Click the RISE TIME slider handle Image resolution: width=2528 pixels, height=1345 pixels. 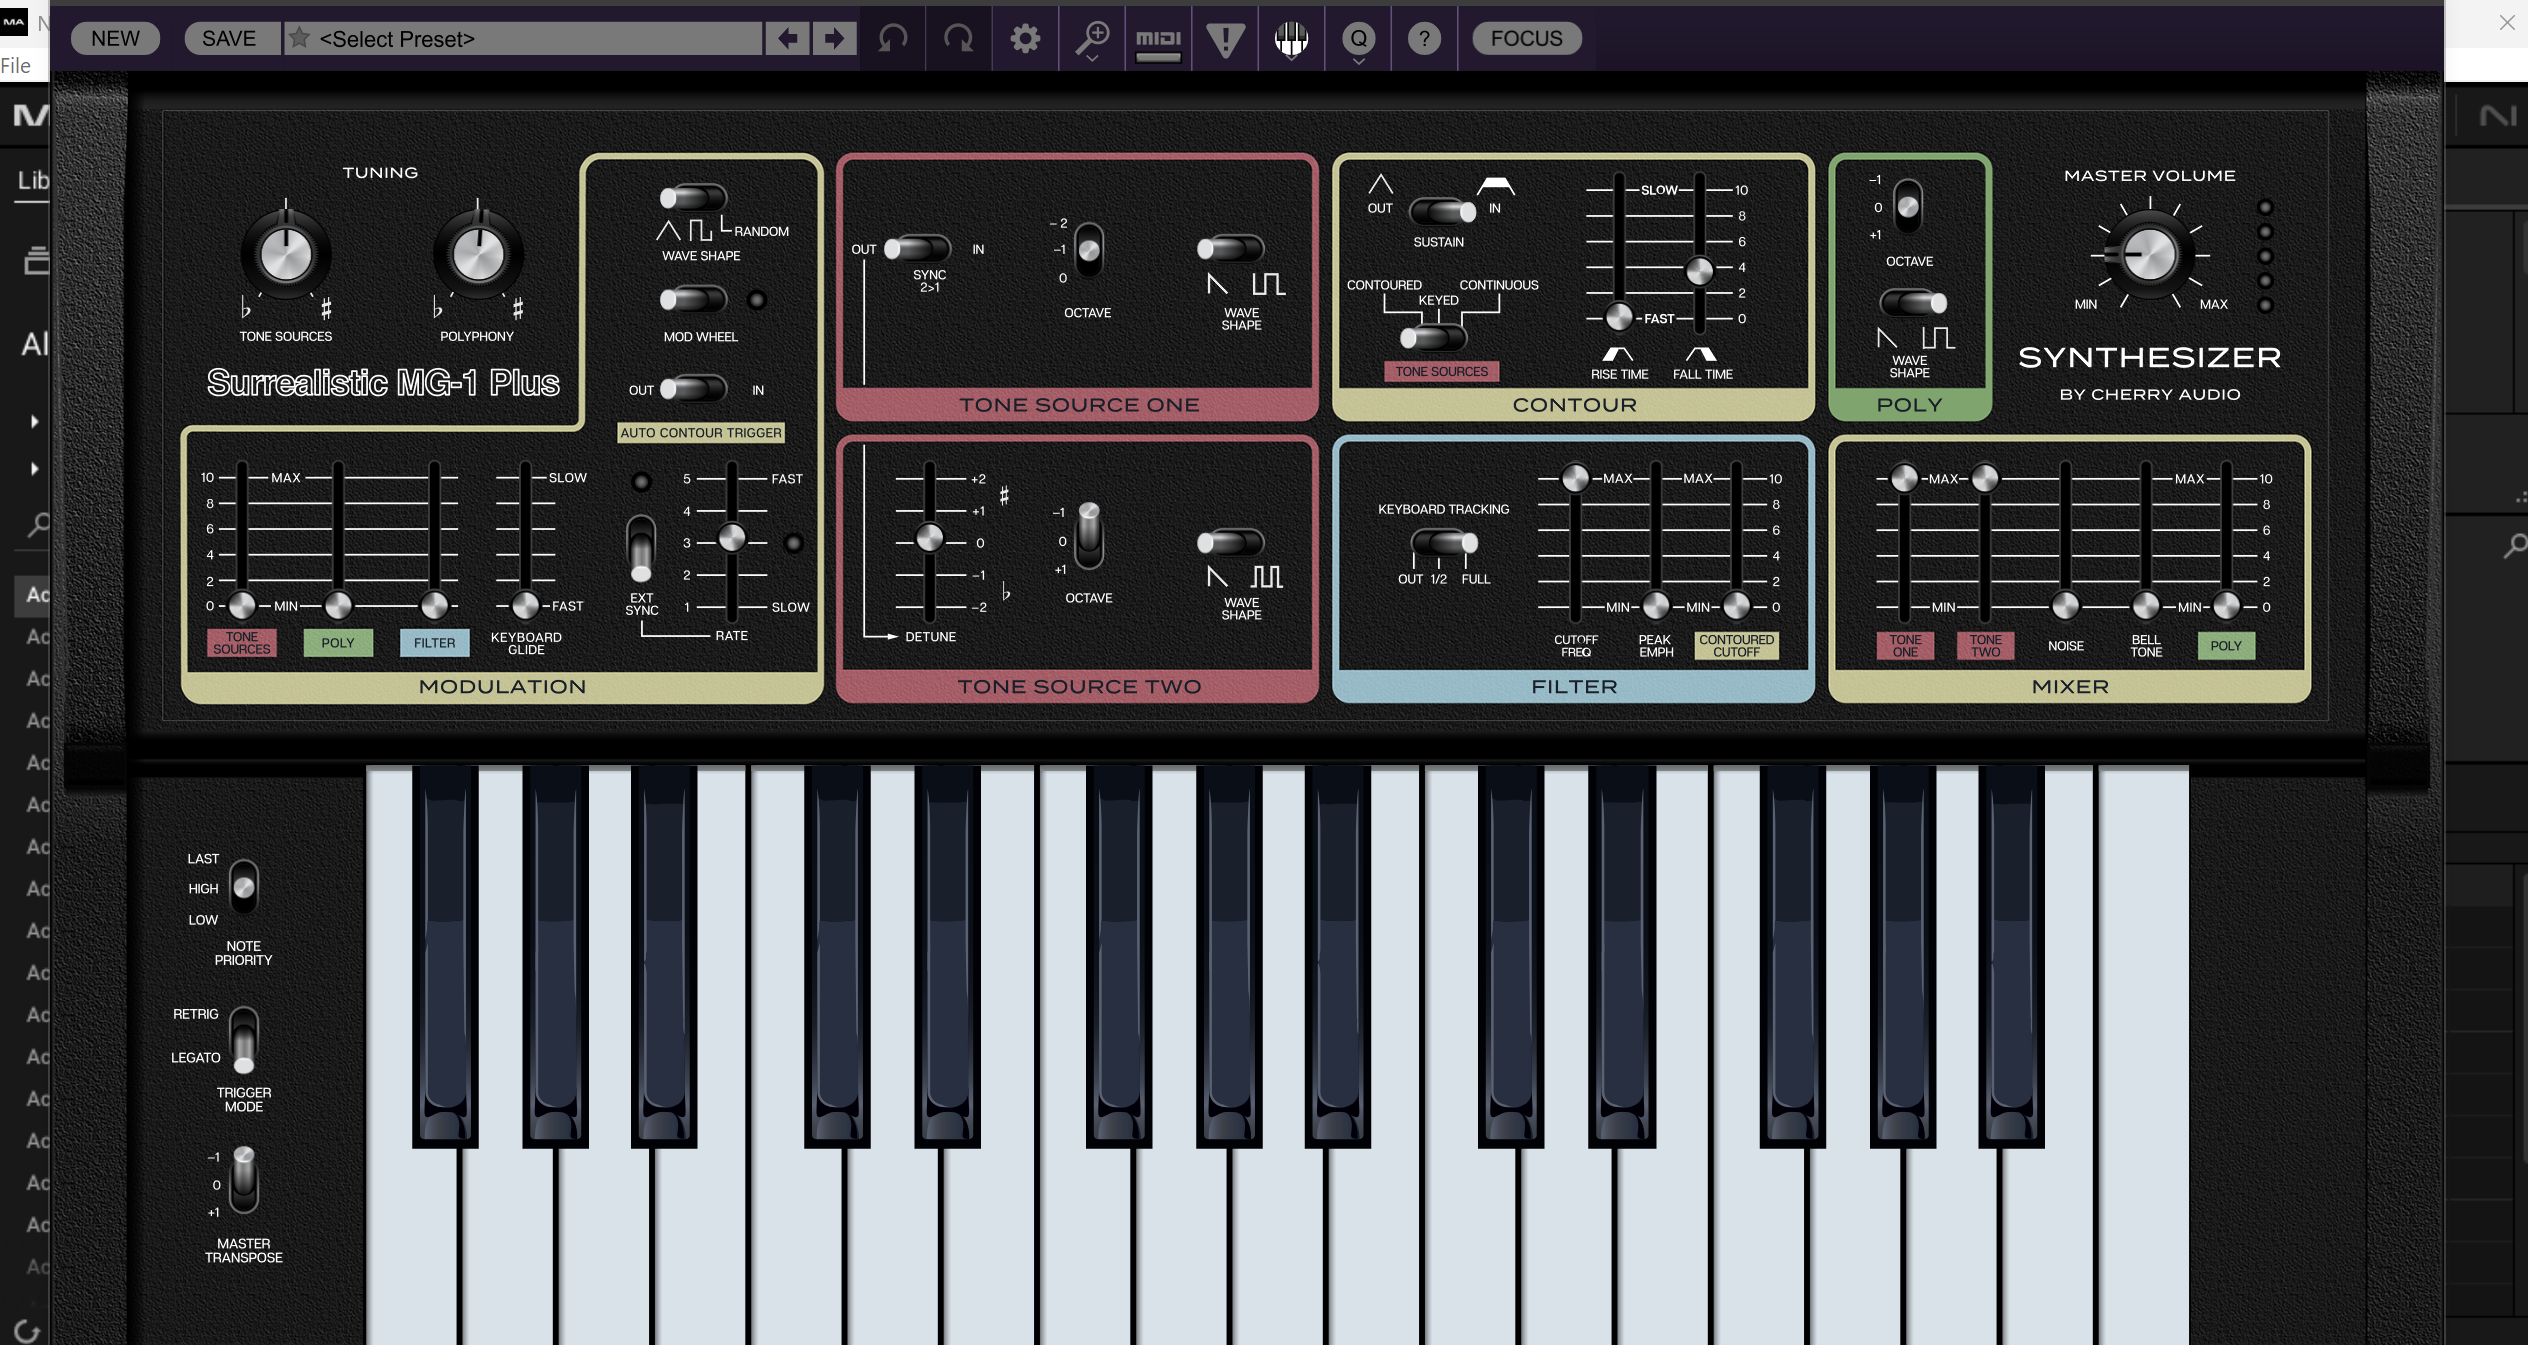pyautogui.click(x=1618, y=318)
